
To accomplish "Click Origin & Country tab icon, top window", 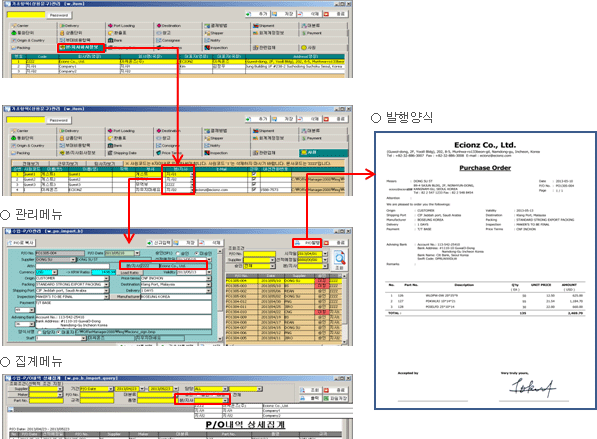I will [14, 40].
